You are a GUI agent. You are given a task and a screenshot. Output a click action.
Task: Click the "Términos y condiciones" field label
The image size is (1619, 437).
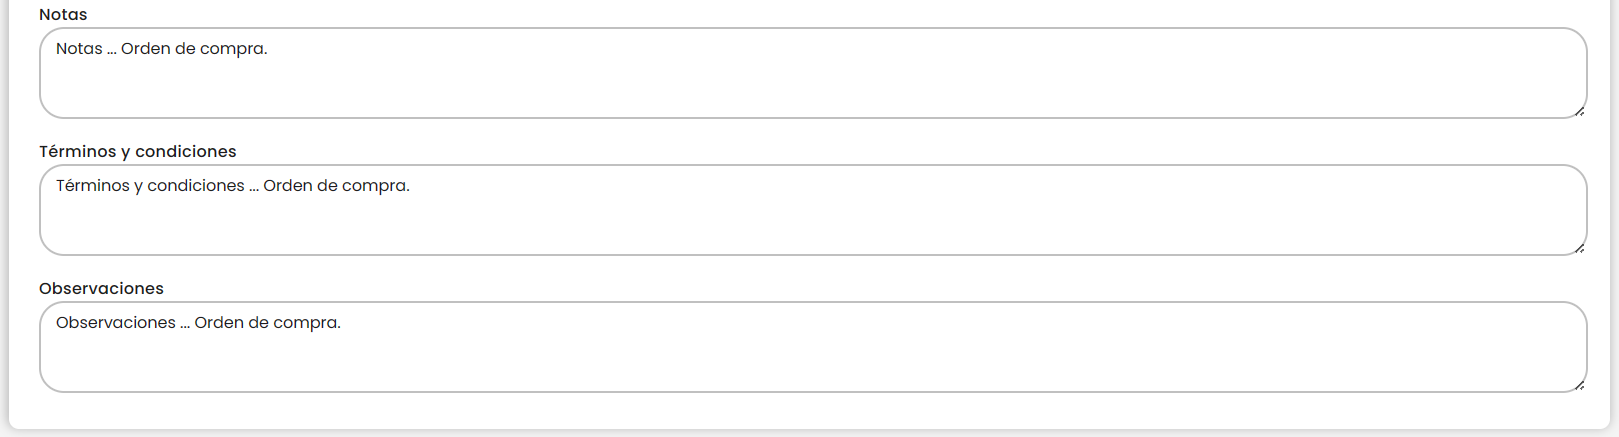pyautogui.click(x=138, y=152)
